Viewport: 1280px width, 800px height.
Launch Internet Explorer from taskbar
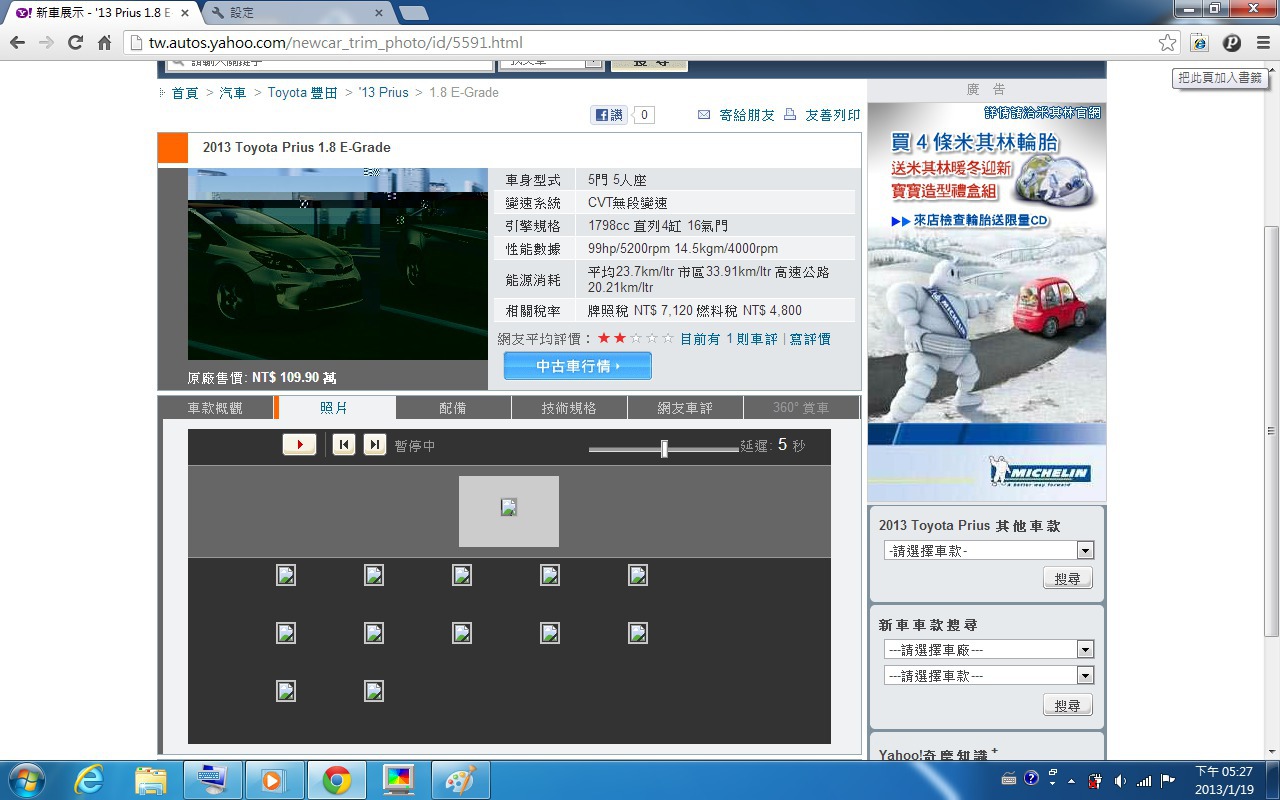pos(89,780)
